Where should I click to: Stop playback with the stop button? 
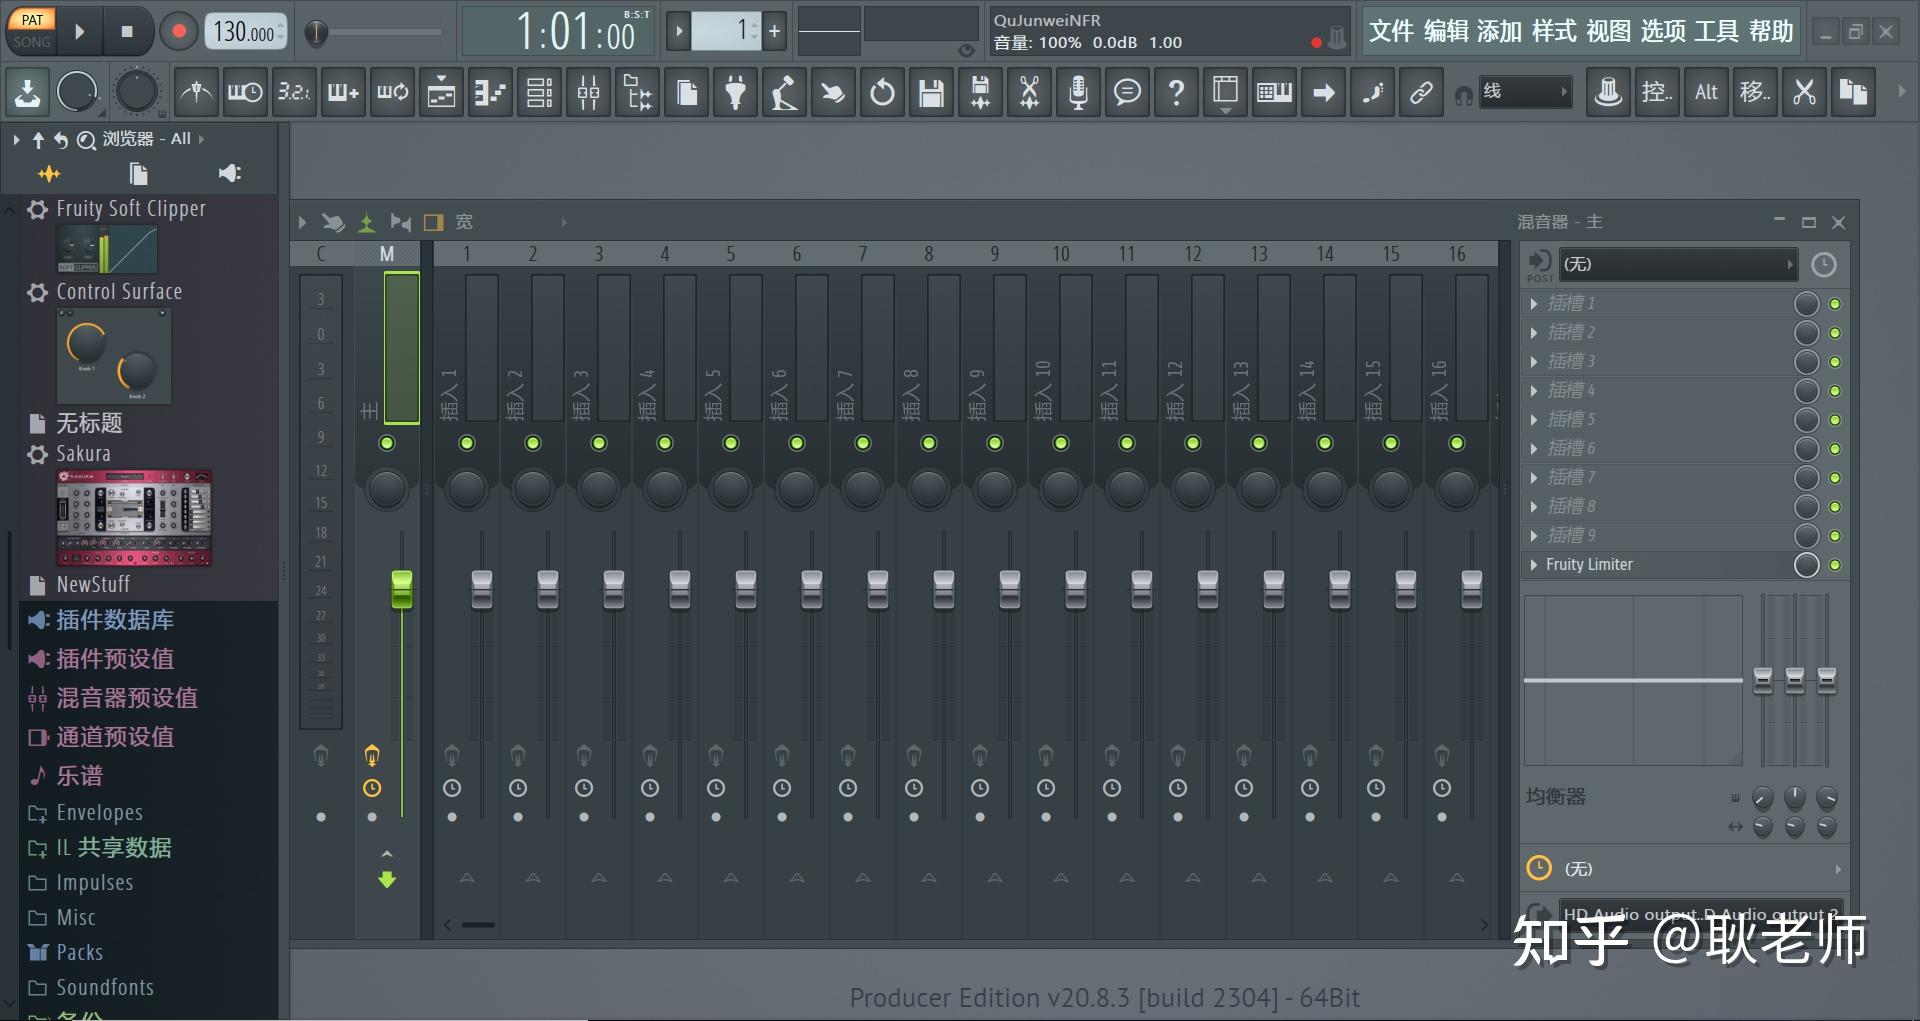(x=127, y=31)
